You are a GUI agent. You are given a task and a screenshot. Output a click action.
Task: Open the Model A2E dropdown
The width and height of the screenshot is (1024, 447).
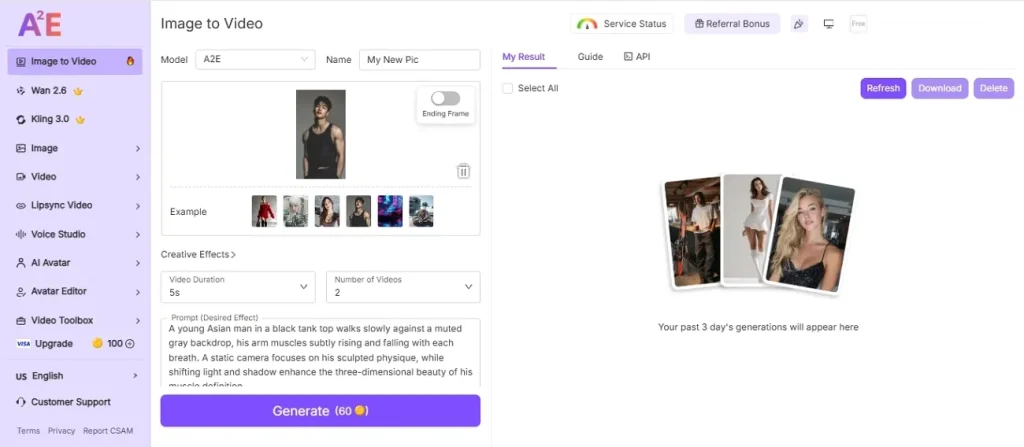click(255, 59)
